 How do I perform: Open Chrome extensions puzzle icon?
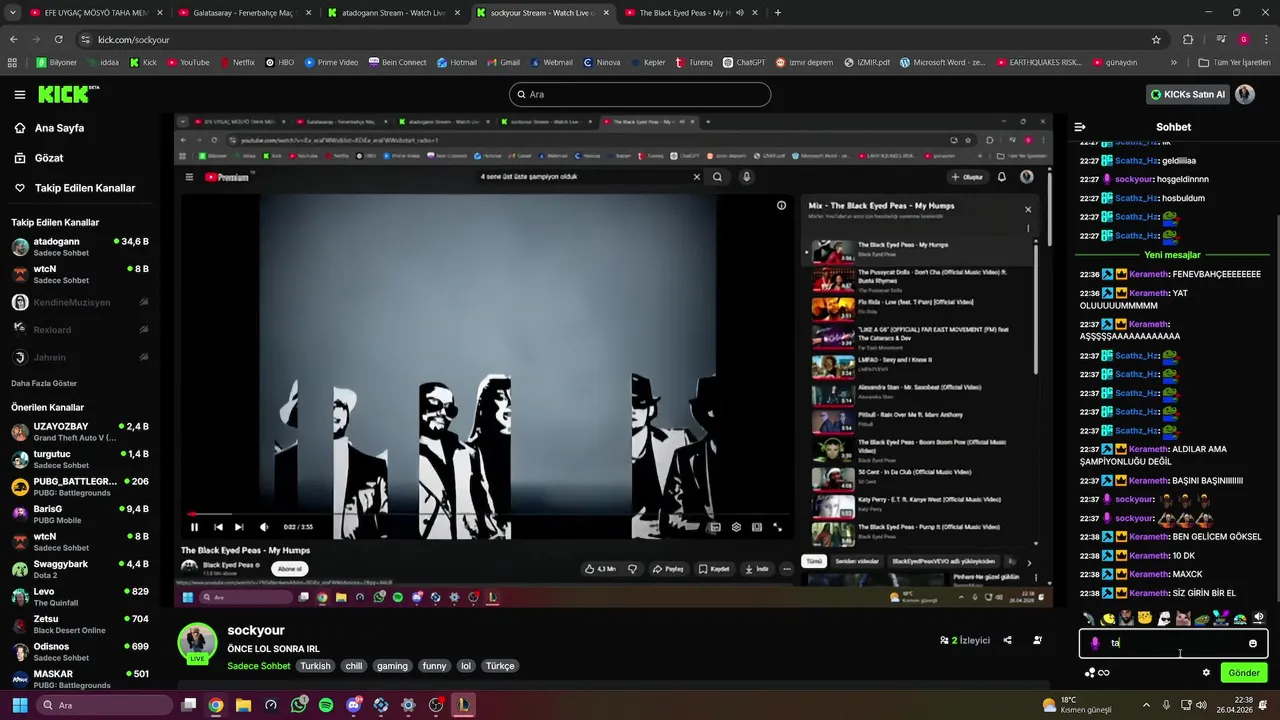pos(1188,39)
